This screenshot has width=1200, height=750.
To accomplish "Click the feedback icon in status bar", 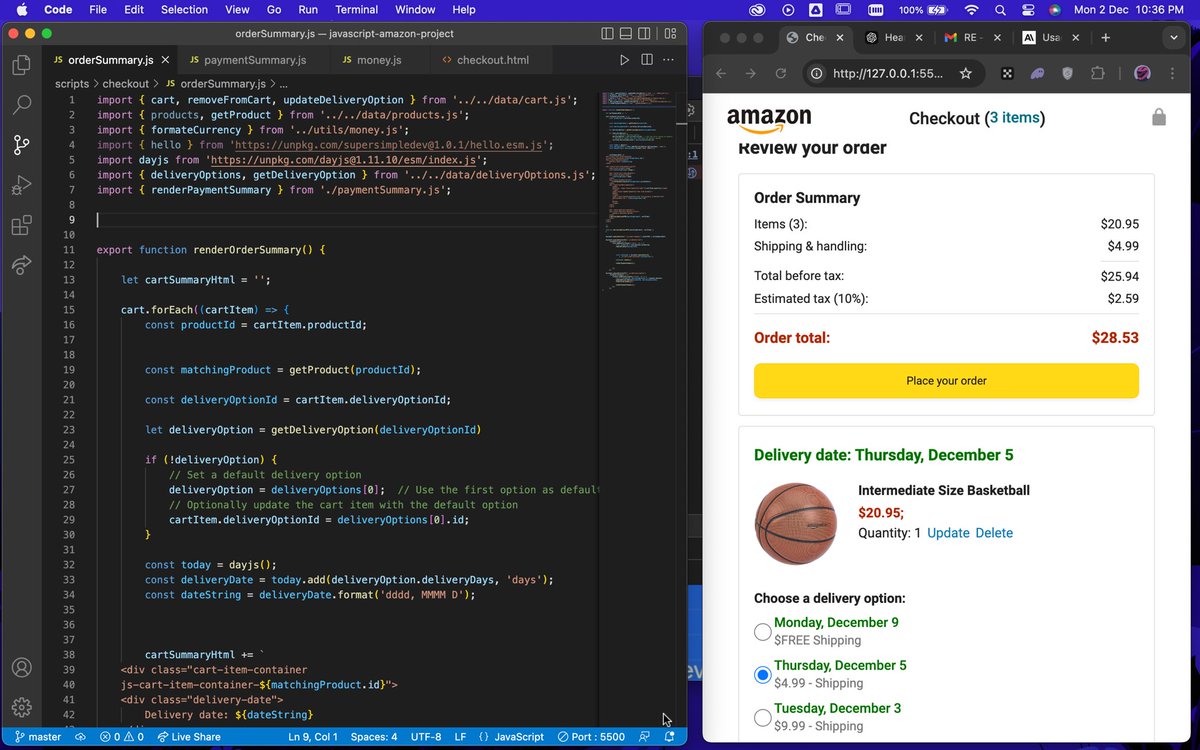I will 645,737.
